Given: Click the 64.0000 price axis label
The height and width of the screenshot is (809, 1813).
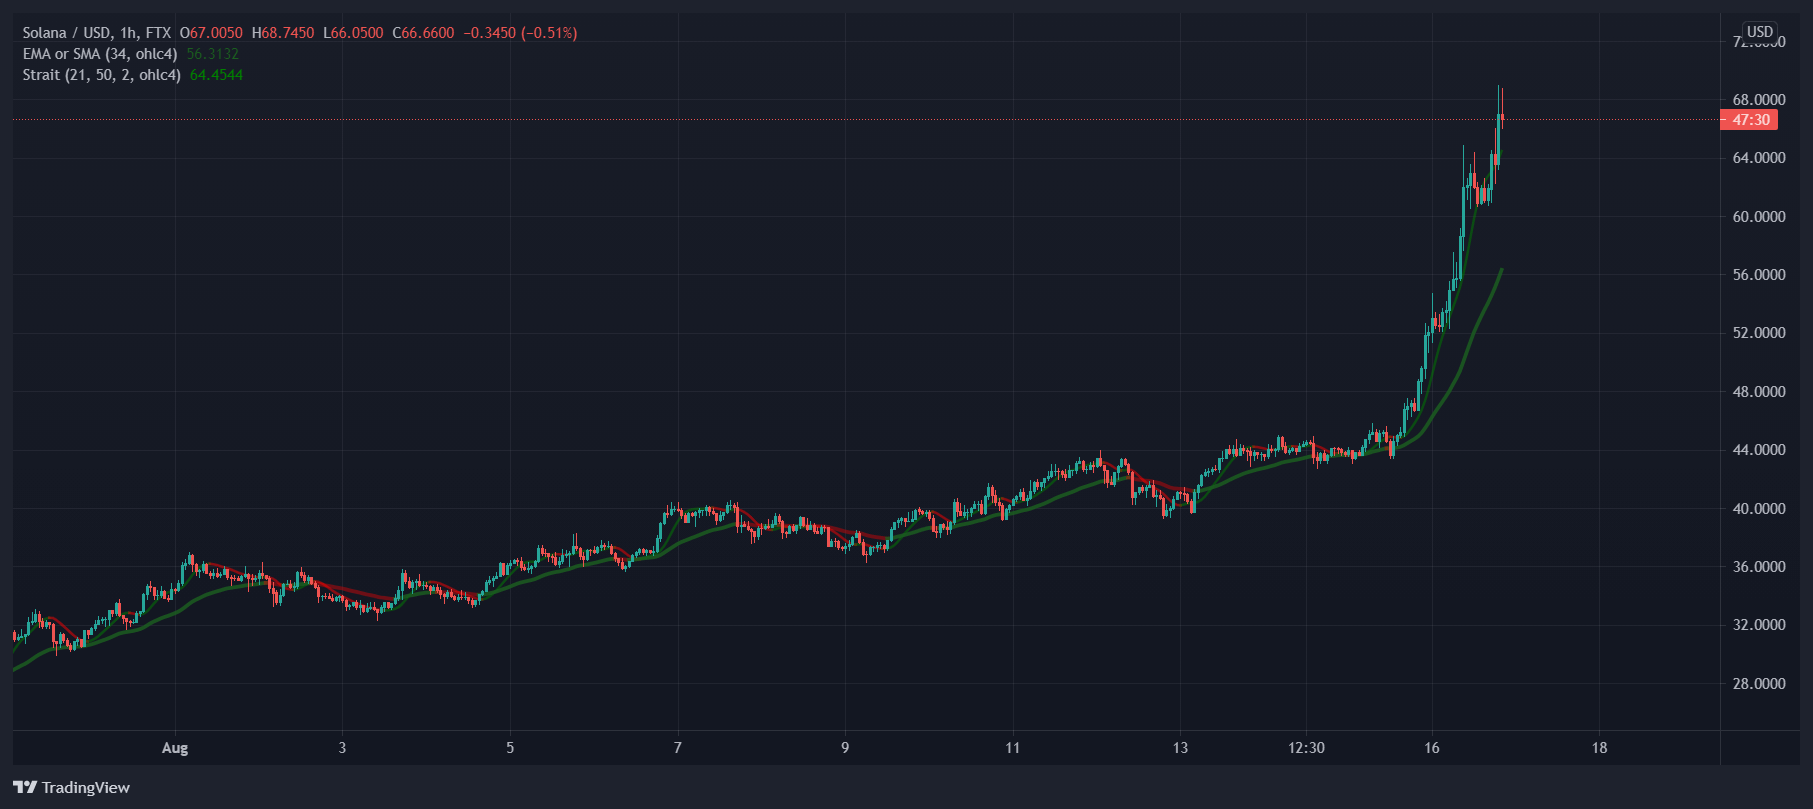Looking at the screenshot, I should 1759,158.
